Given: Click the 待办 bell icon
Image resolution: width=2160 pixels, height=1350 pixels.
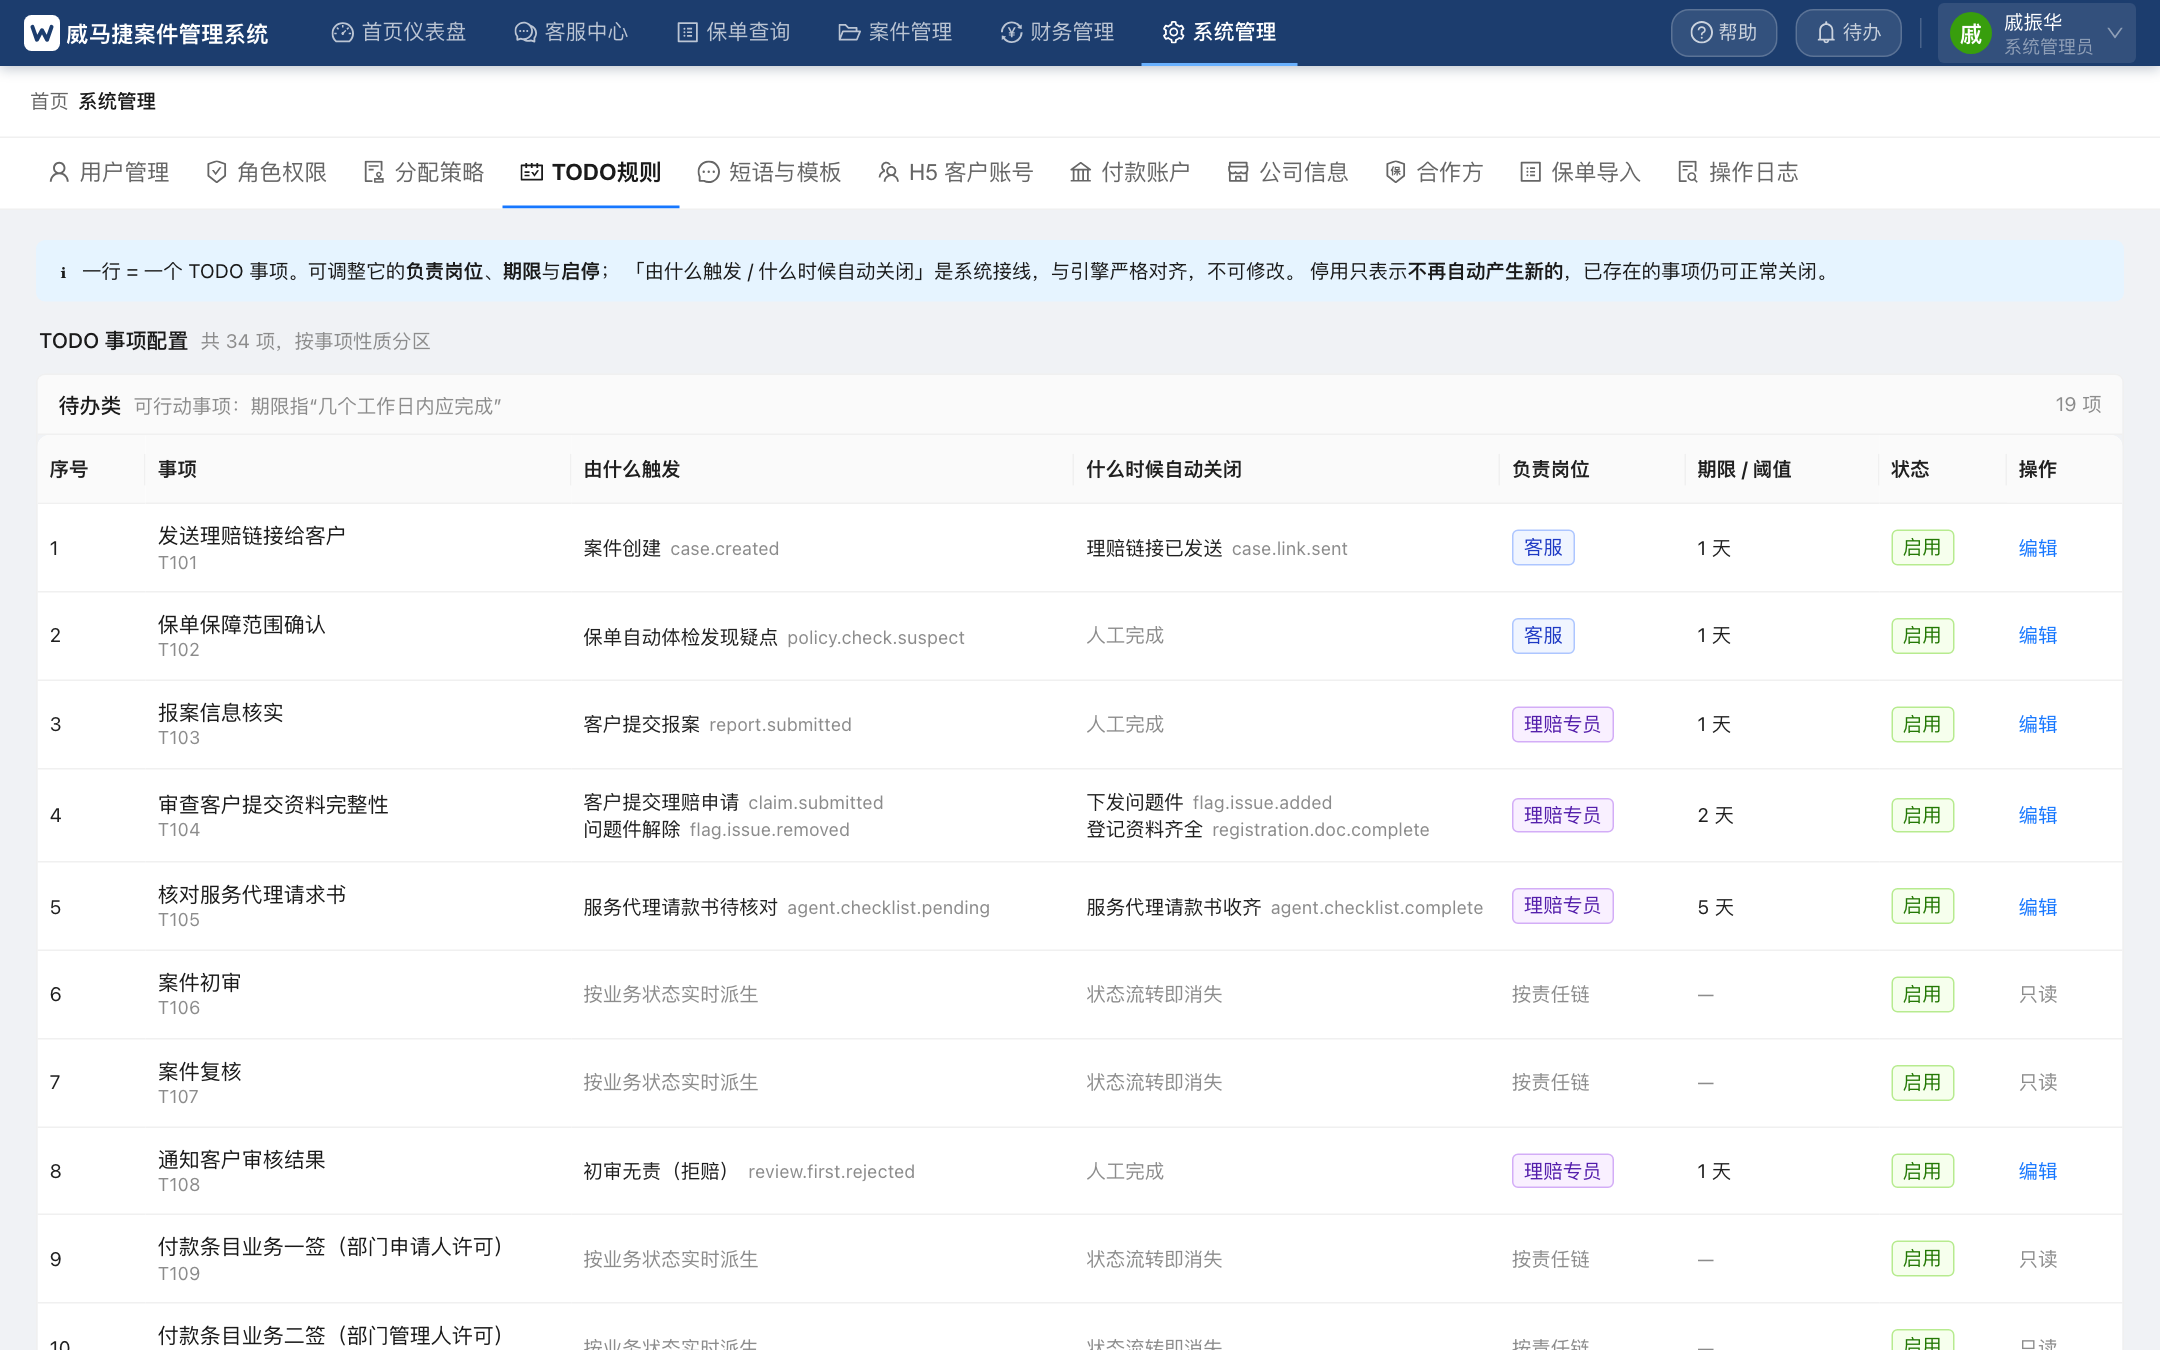Looking at the screenshot, I should click(1826, 33).
